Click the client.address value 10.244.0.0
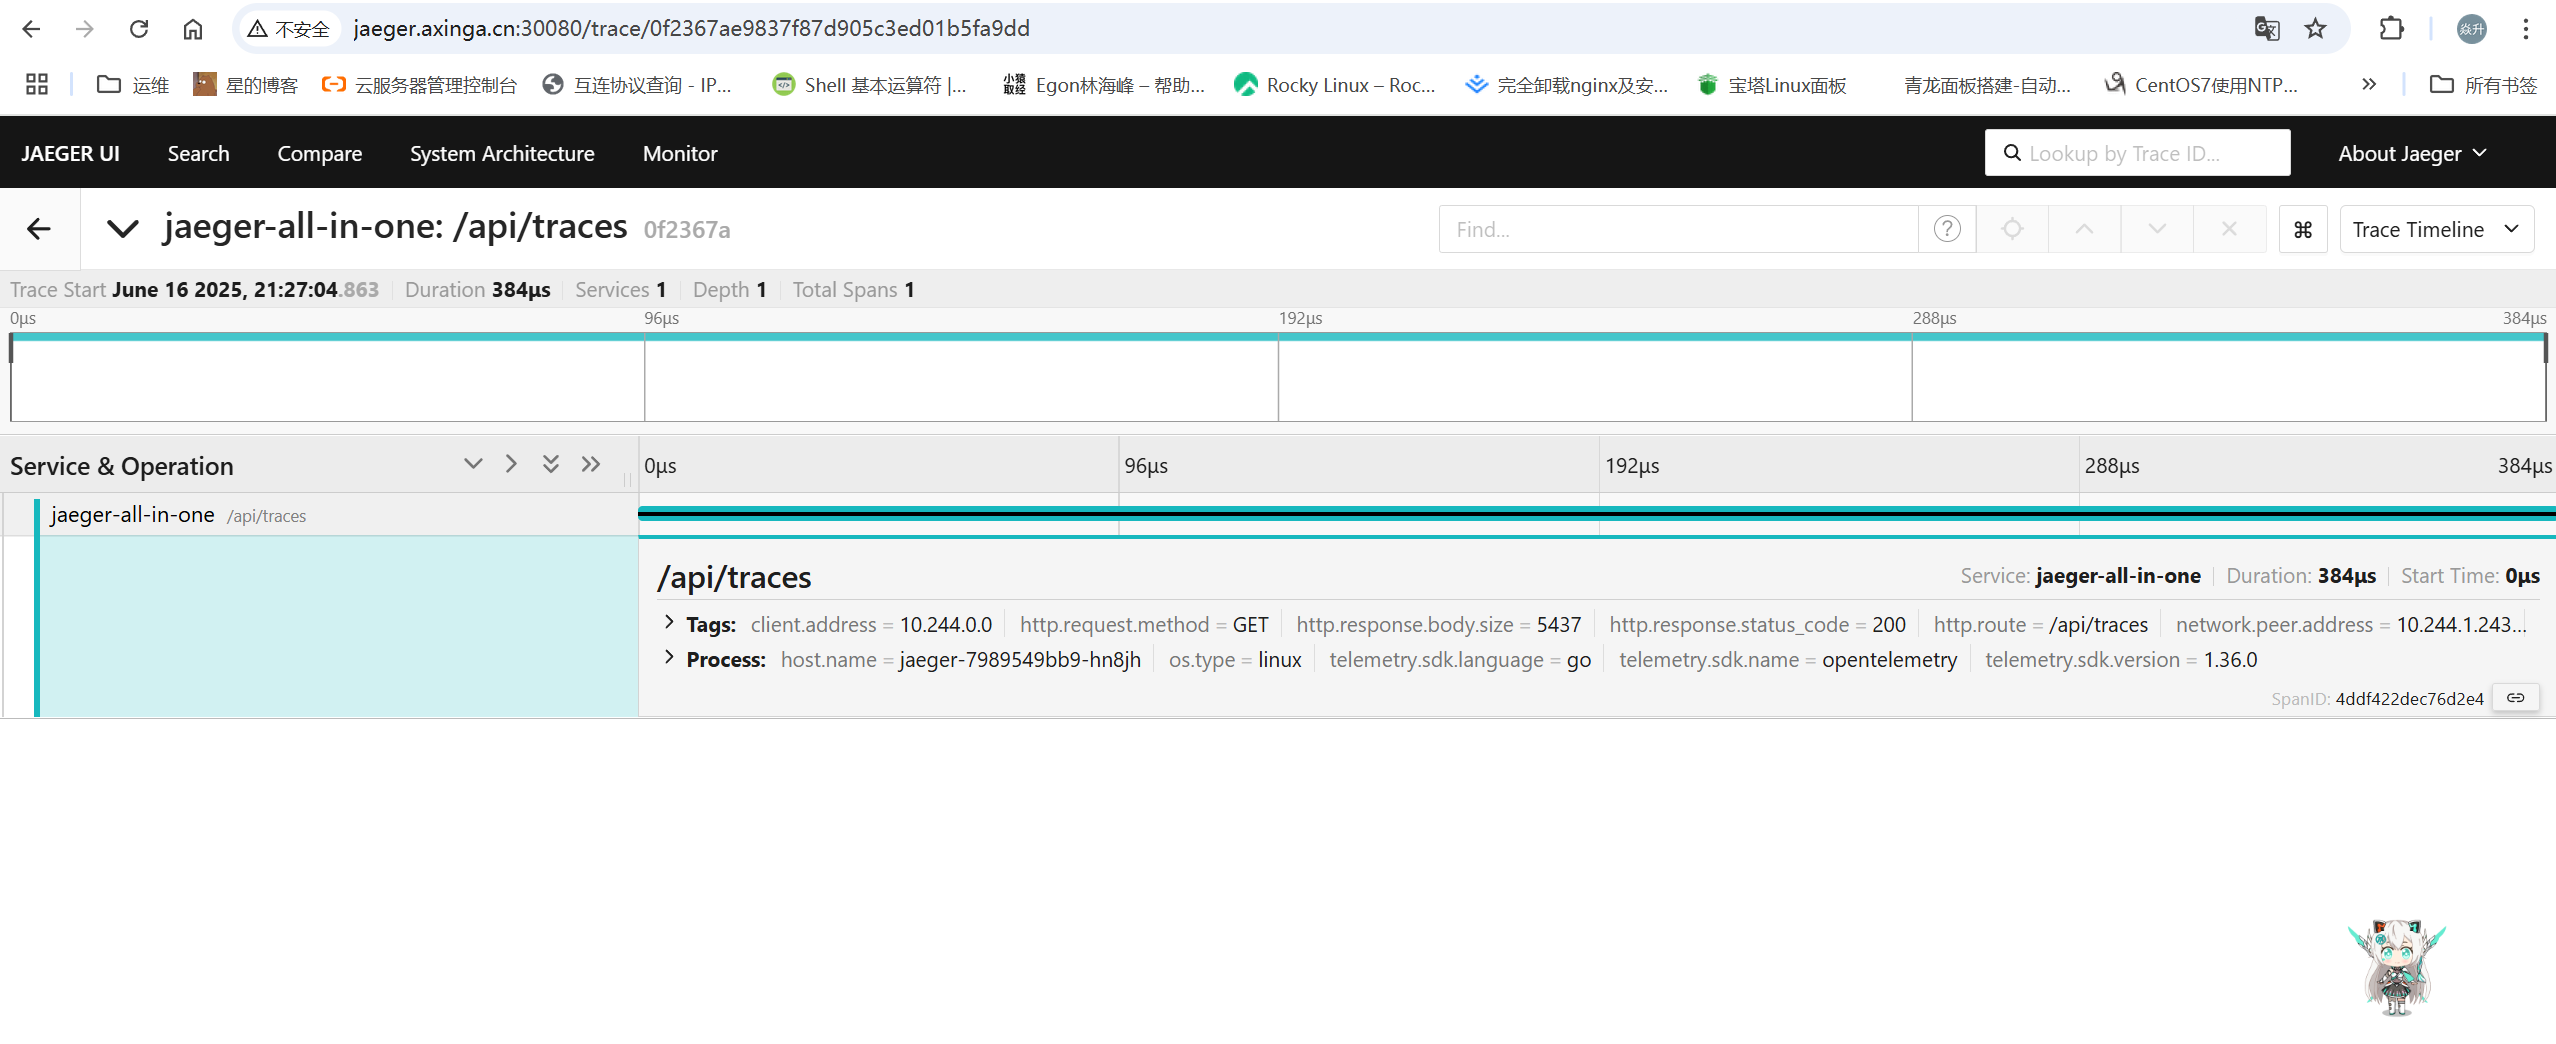 (x=946, y=625)
